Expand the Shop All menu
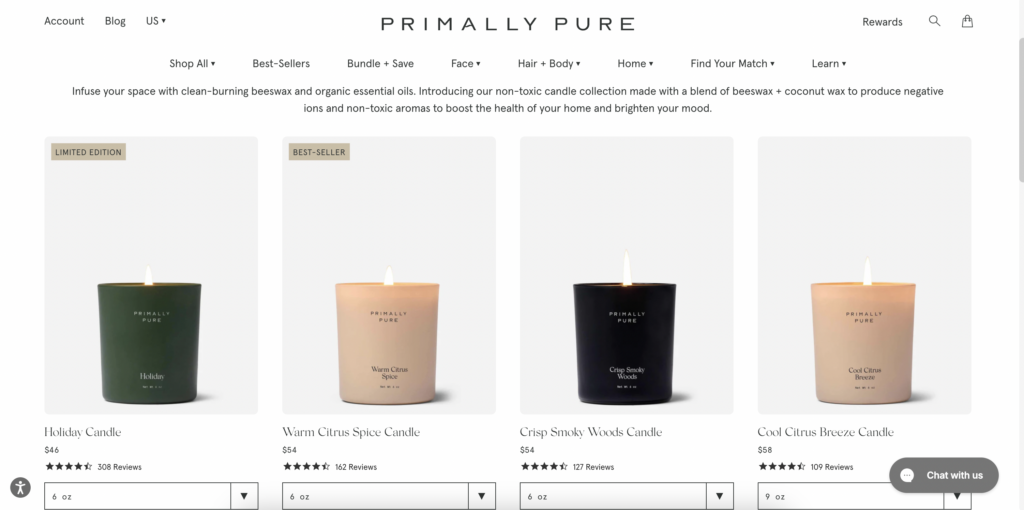The height and width of the screenshot is (510, 1024). (x=192, y=63)
